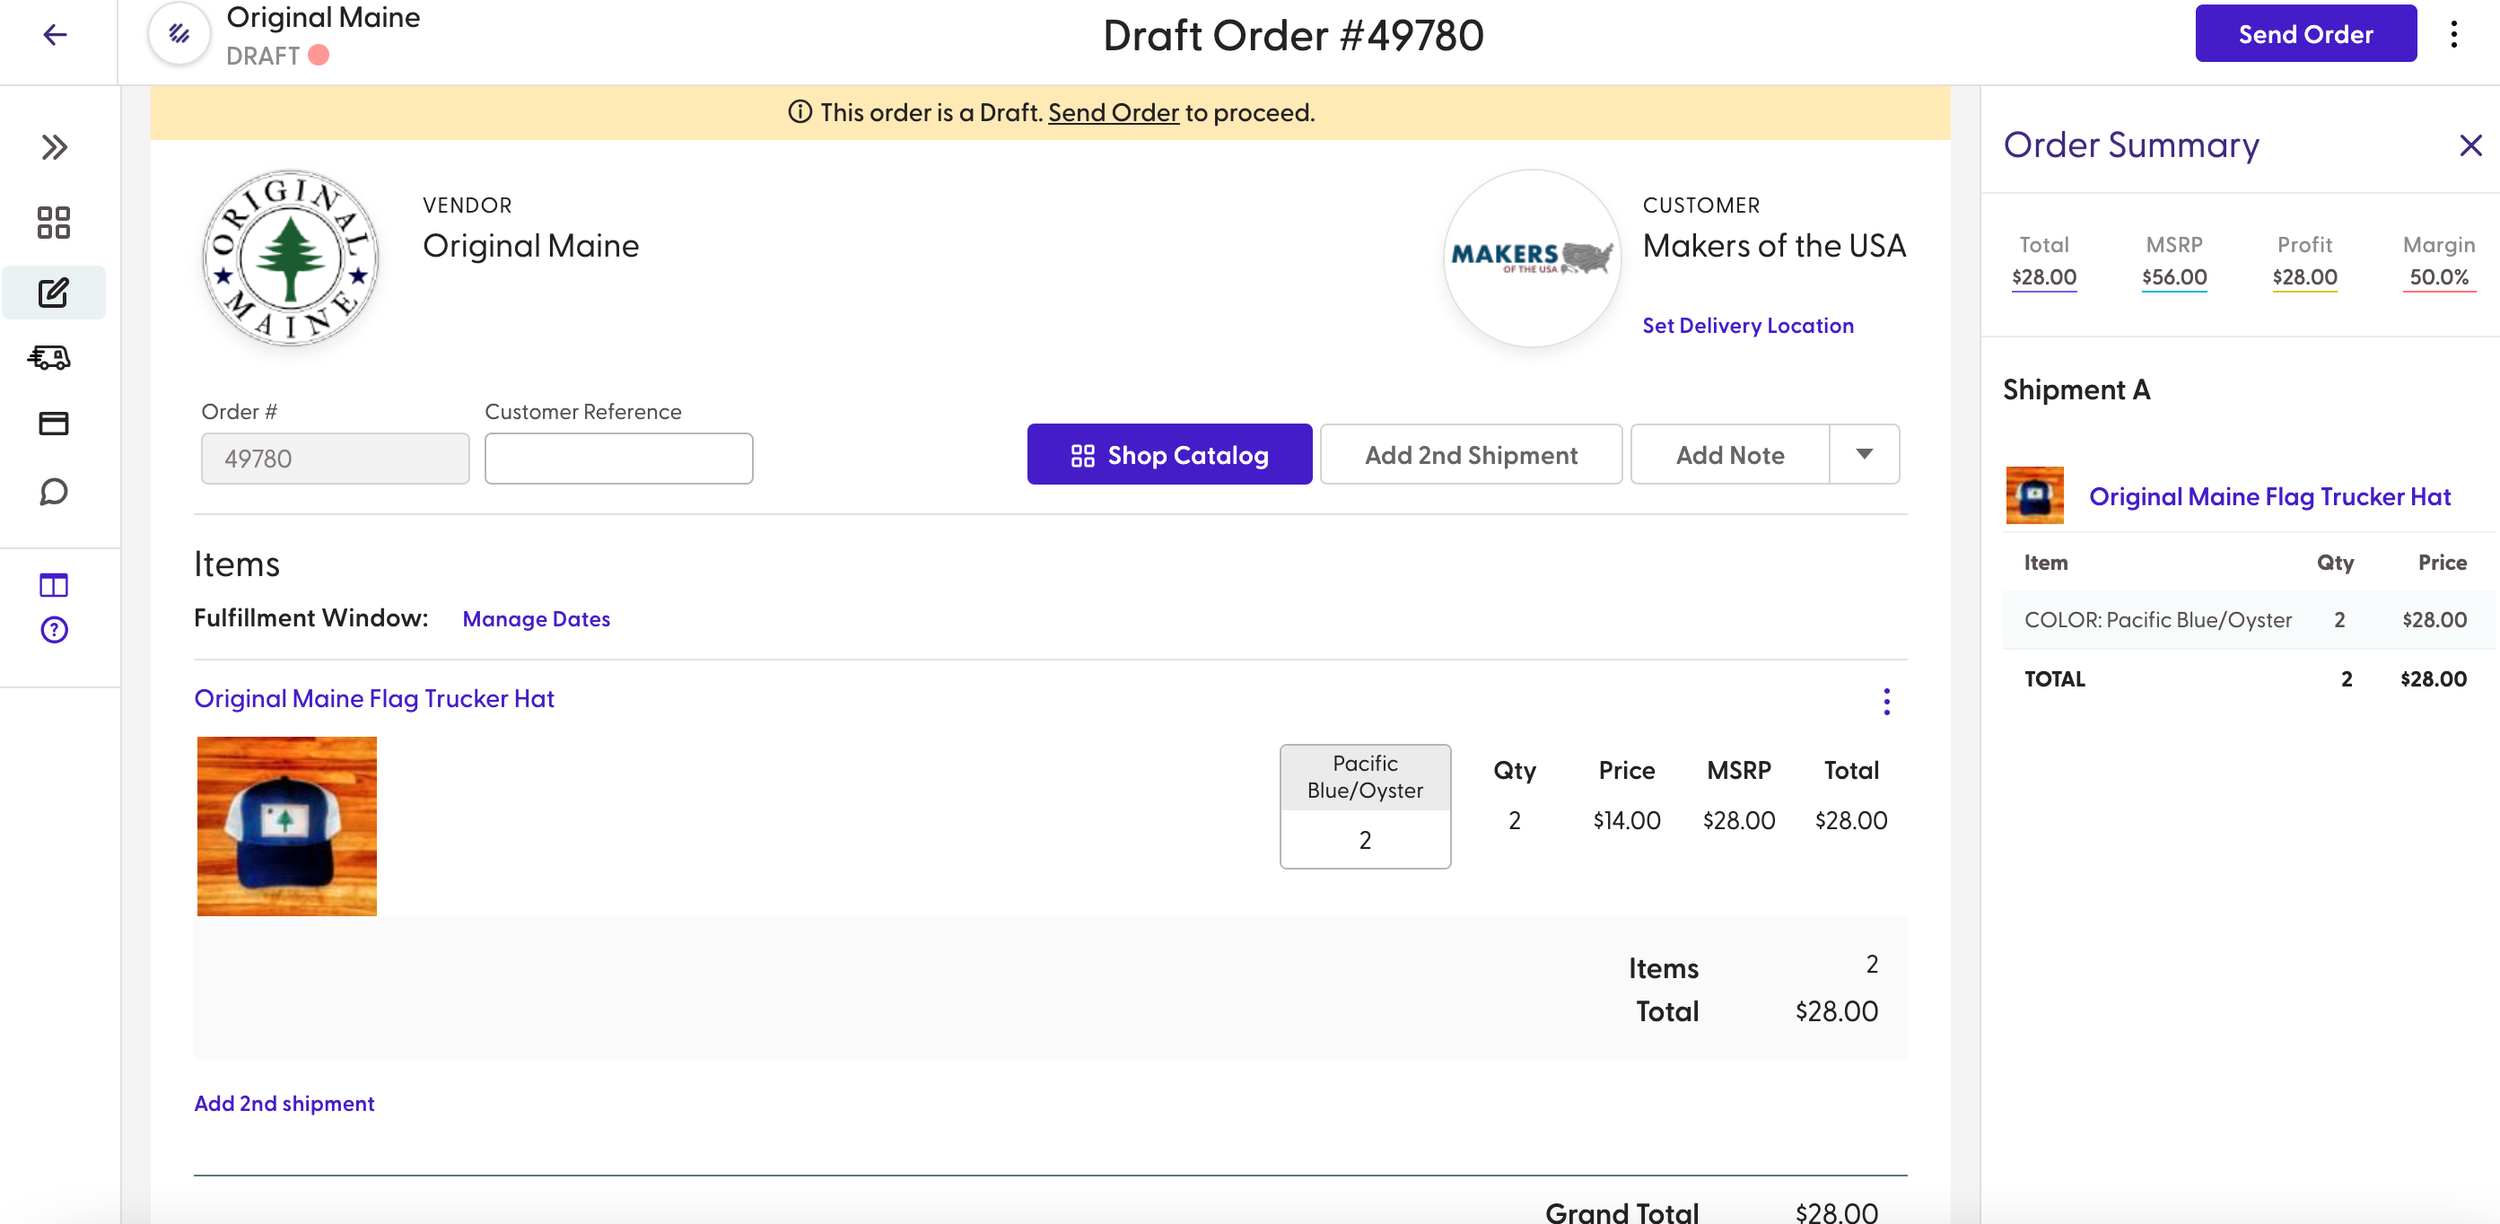Click the back arrow icon
This screenshot has width=2500, height=1224.
(55, 35)
